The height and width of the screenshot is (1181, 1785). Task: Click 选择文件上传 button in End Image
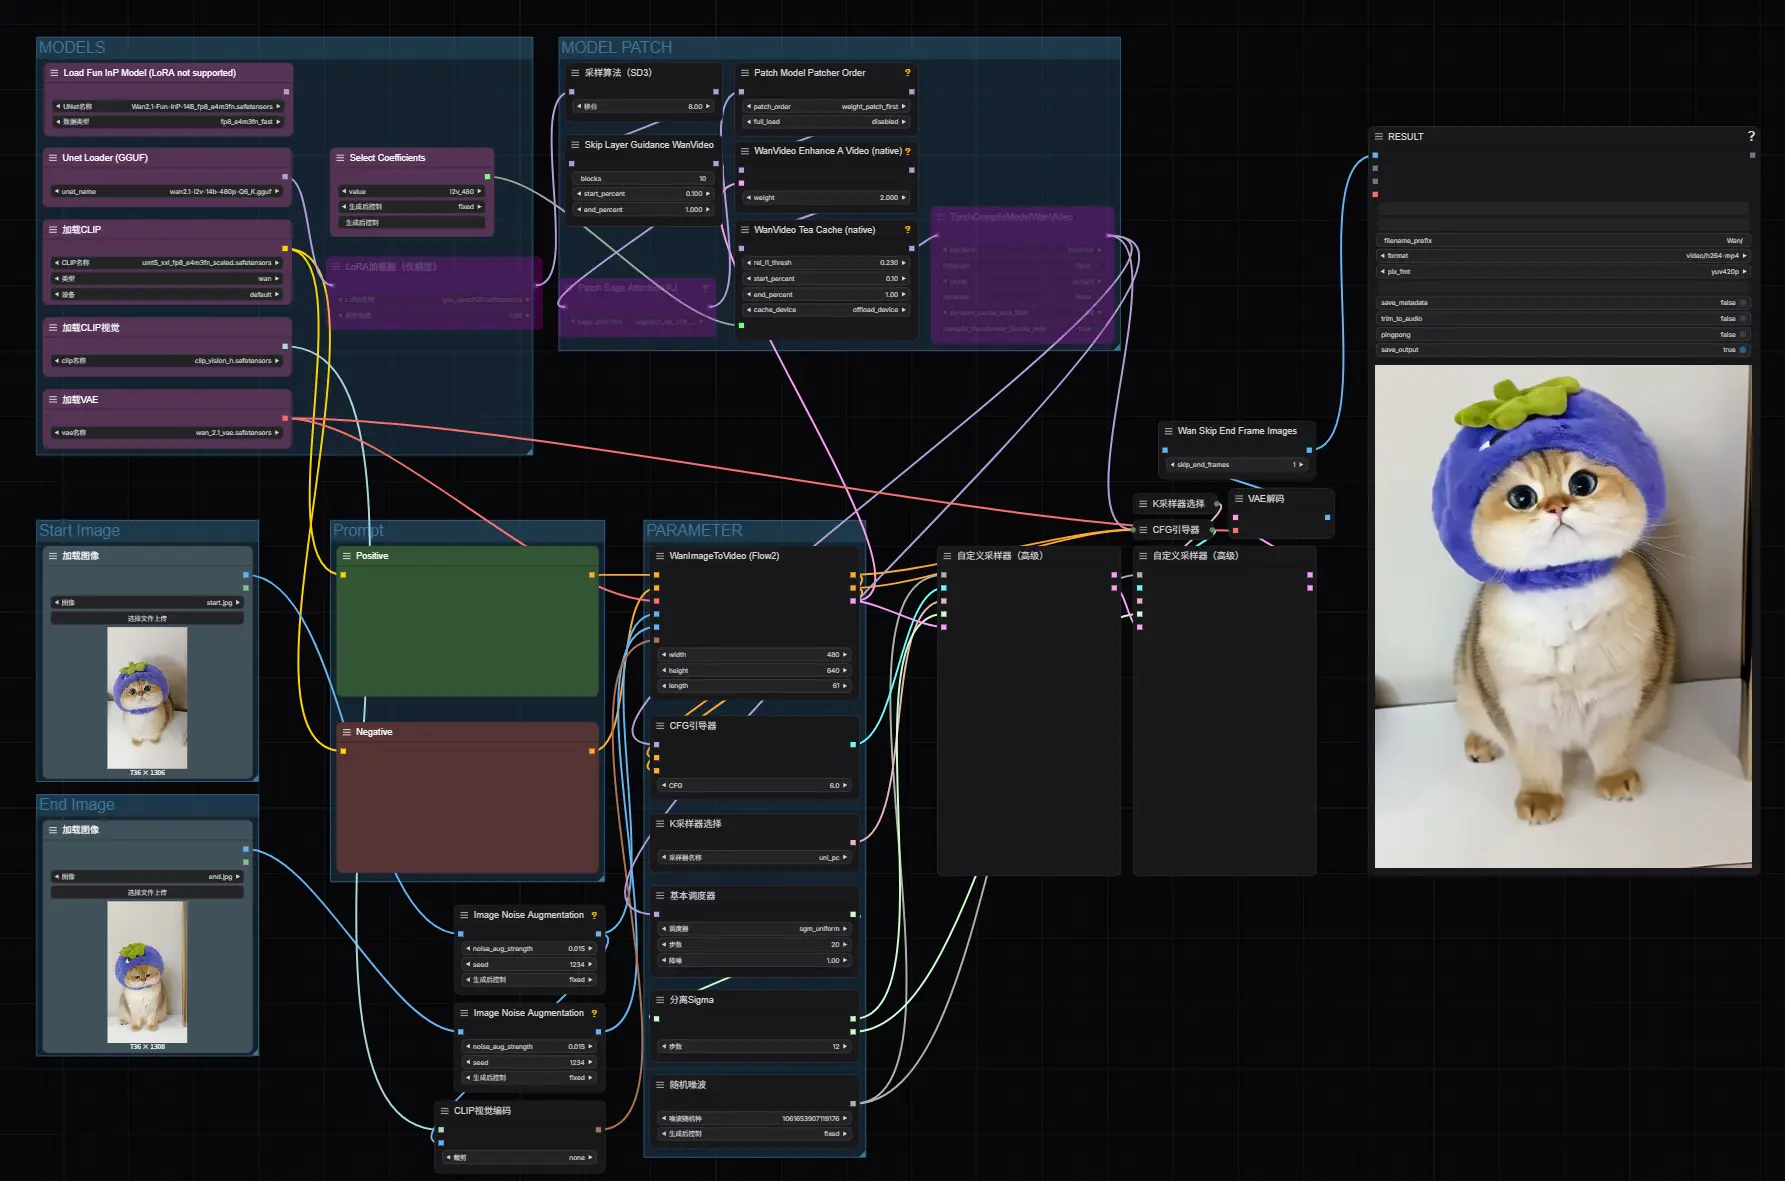click(147, 893)
